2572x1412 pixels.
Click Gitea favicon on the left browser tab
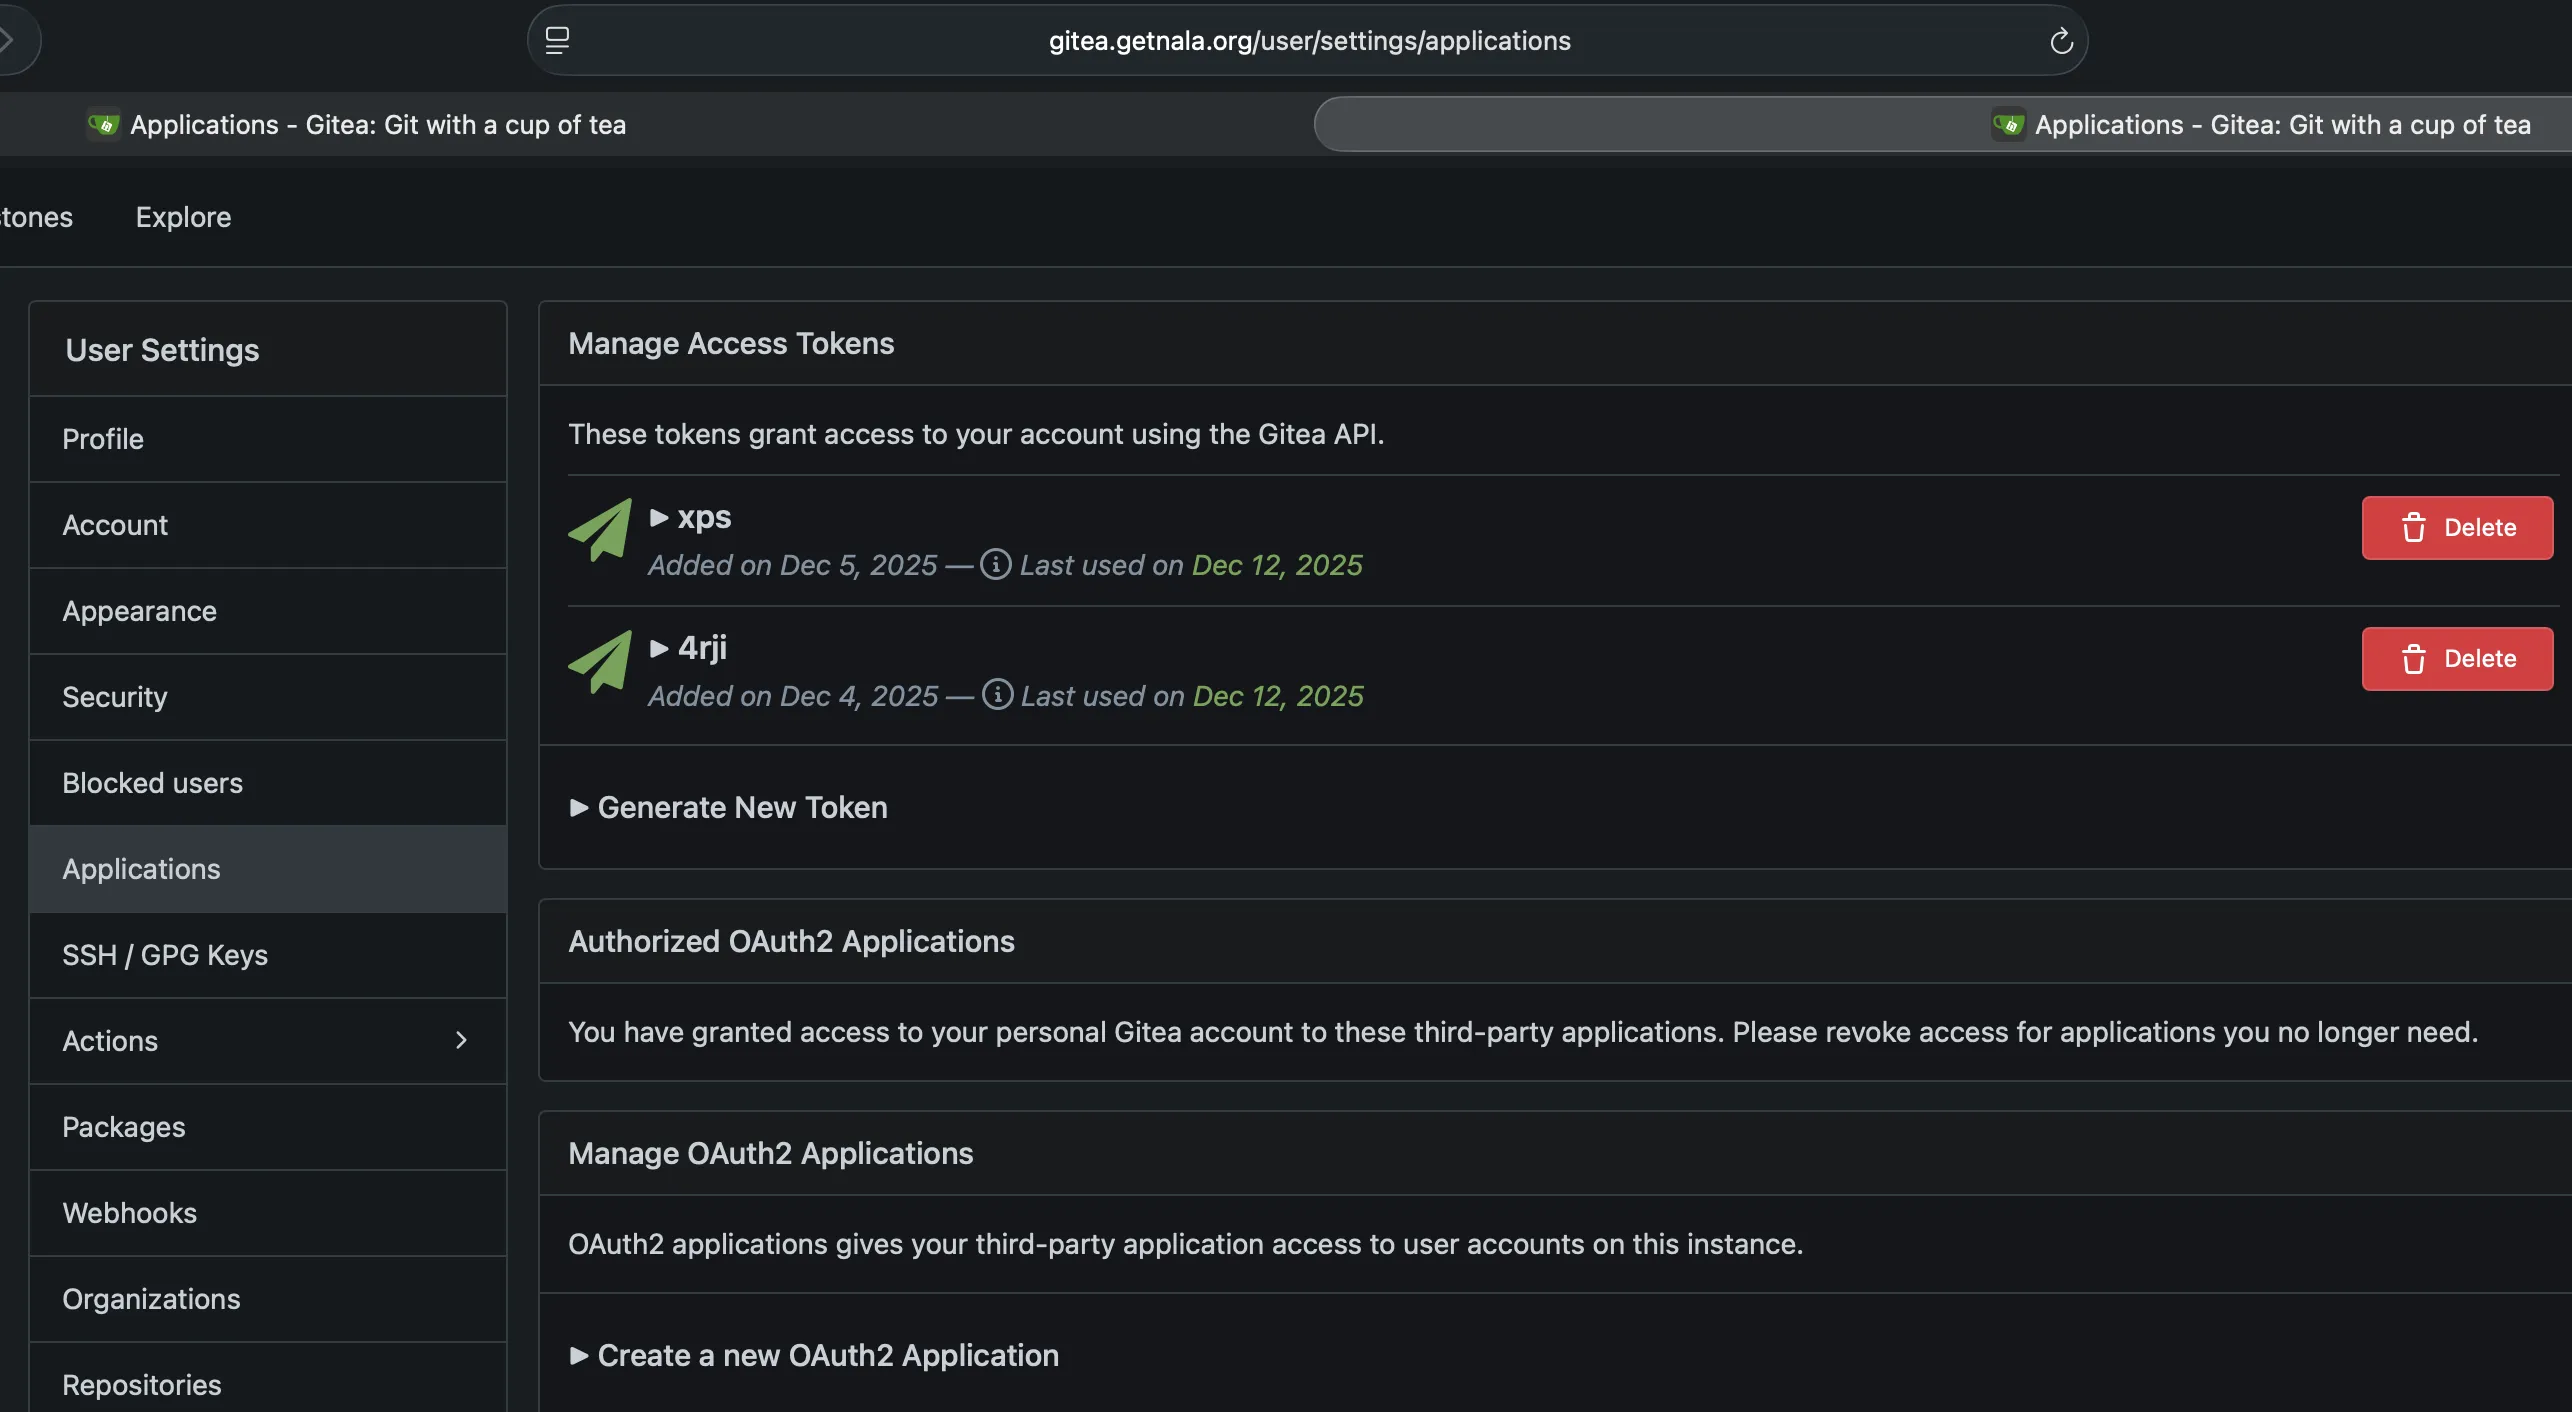pyautogui.click(x=103, y=125)
